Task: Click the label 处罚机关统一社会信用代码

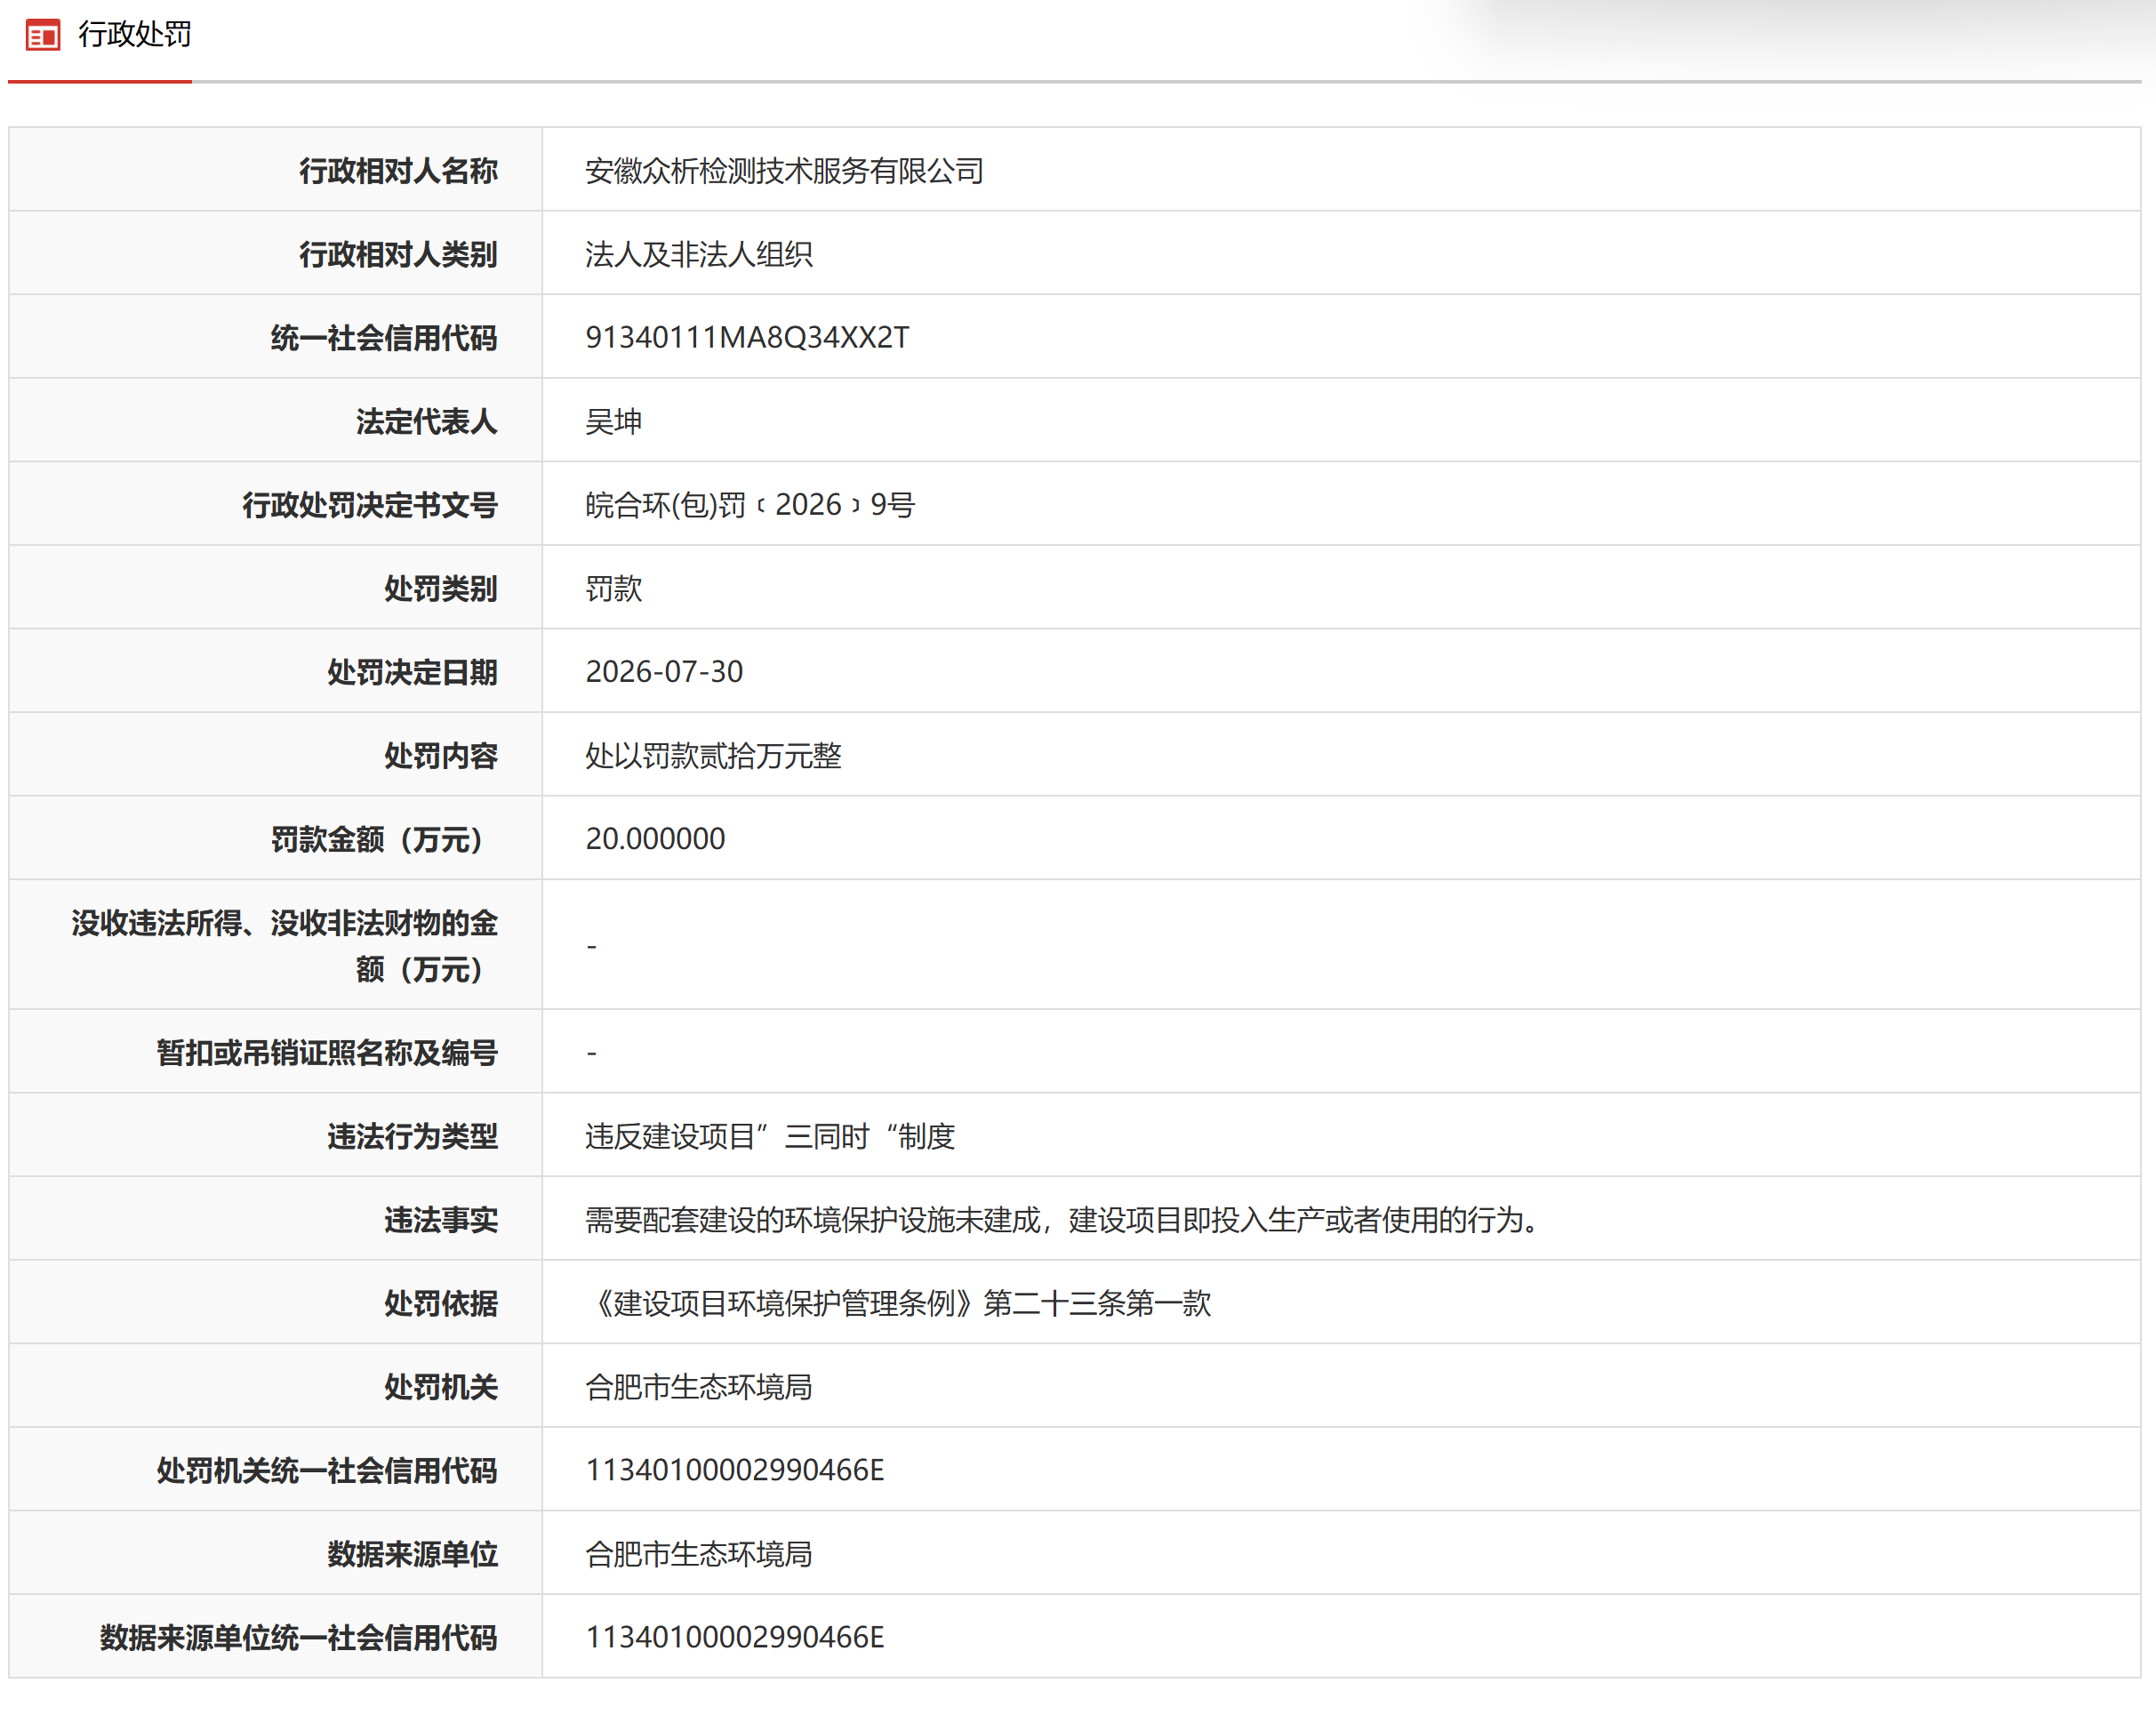Action: tap(327, 1470)
